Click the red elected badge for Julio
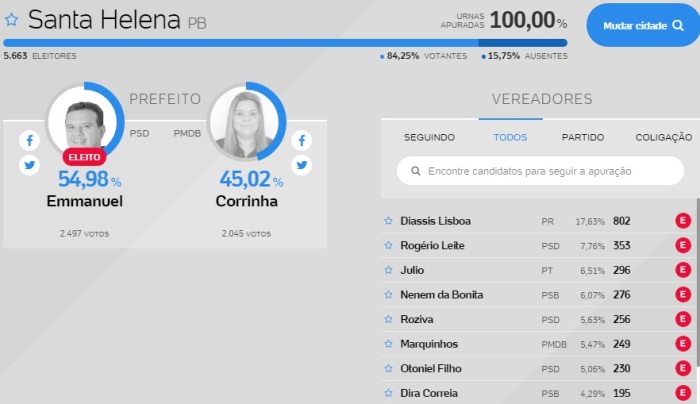The width and height of the screenshot is (700, 404). click(x=683, y=270)
